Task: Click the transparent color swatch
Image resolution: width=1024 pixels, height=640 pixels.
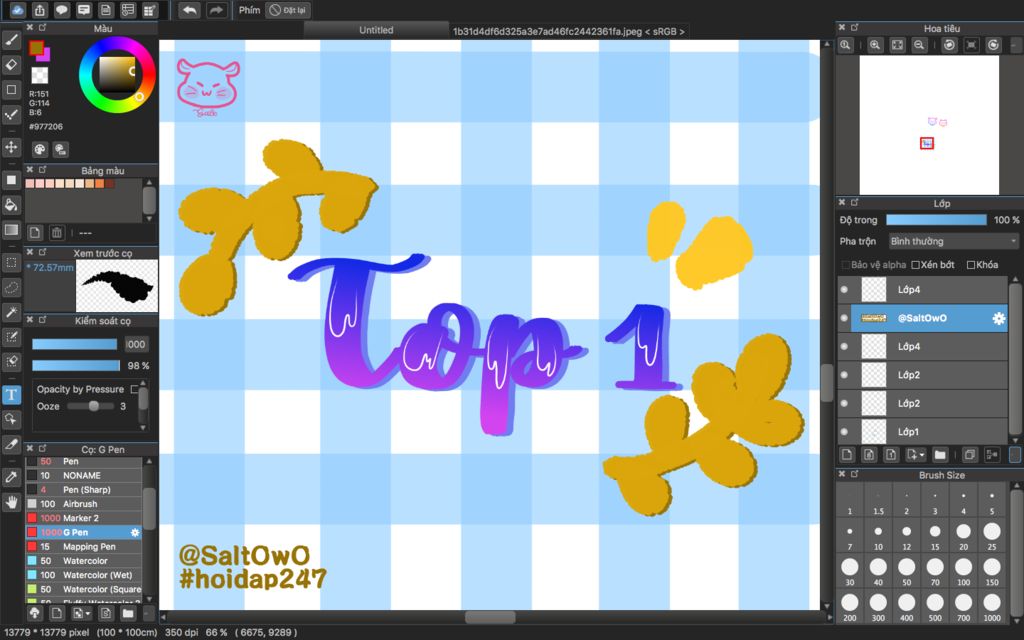Action: [40, 75]
